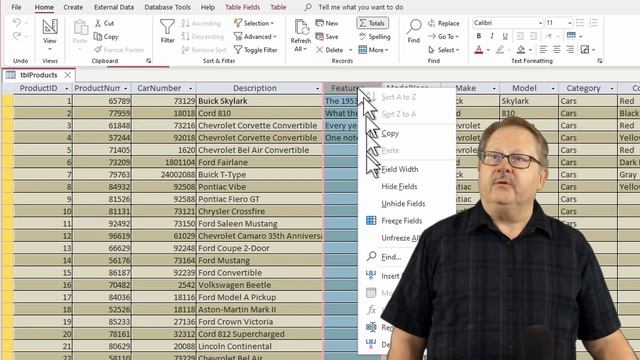Choose Copy from context menu
Viewport: 640px width, 360px height.
[x=390, y=133]
